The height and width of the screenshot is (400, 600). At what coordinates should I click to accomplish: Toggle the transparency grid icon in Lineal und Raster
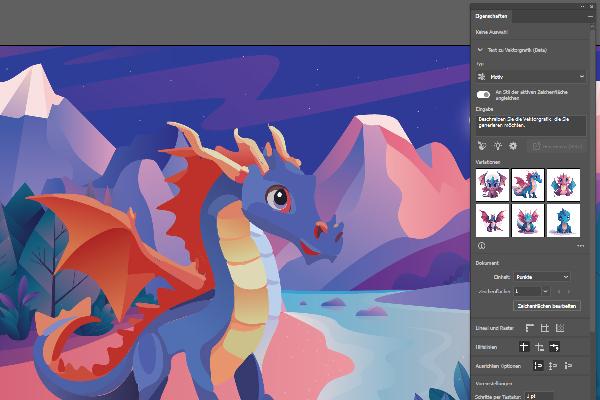(x=560, y=328)
